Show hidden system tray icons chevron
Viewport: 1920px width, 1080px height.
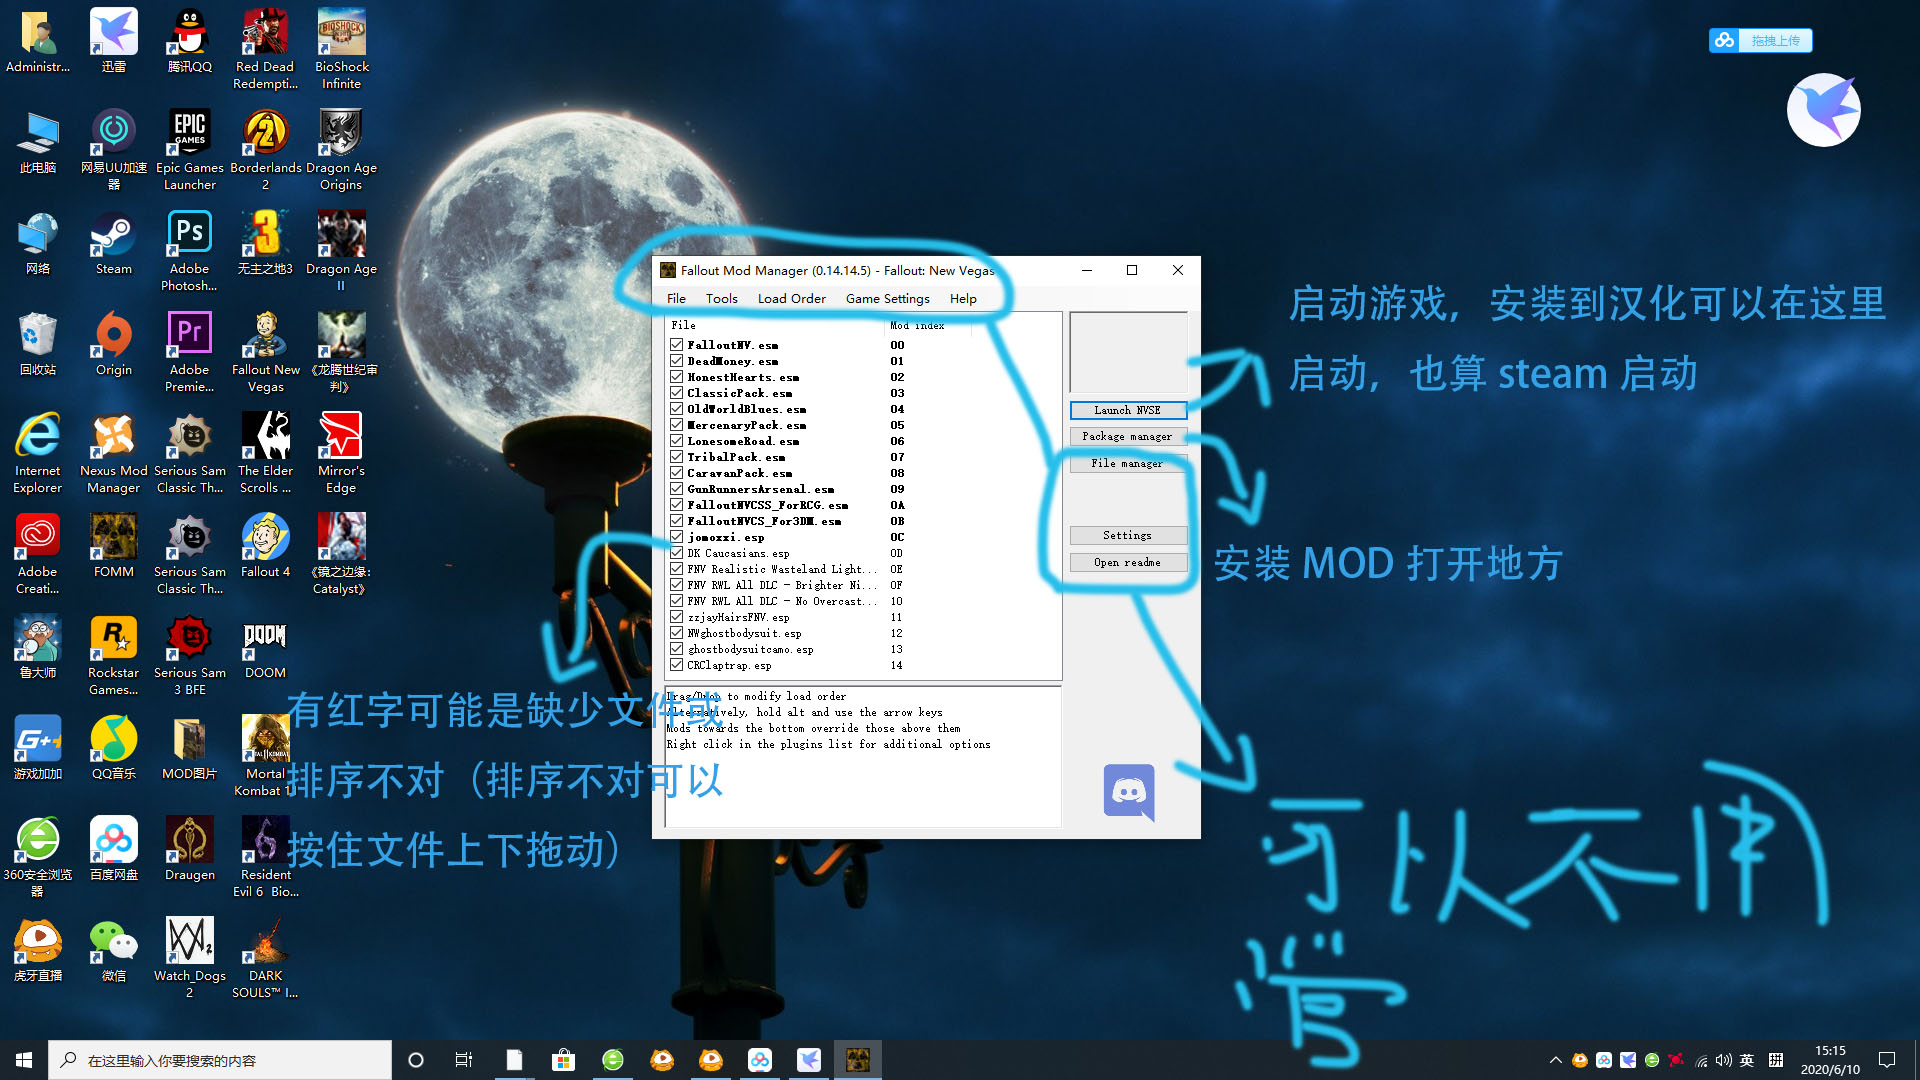[x=1555, y=1060]
